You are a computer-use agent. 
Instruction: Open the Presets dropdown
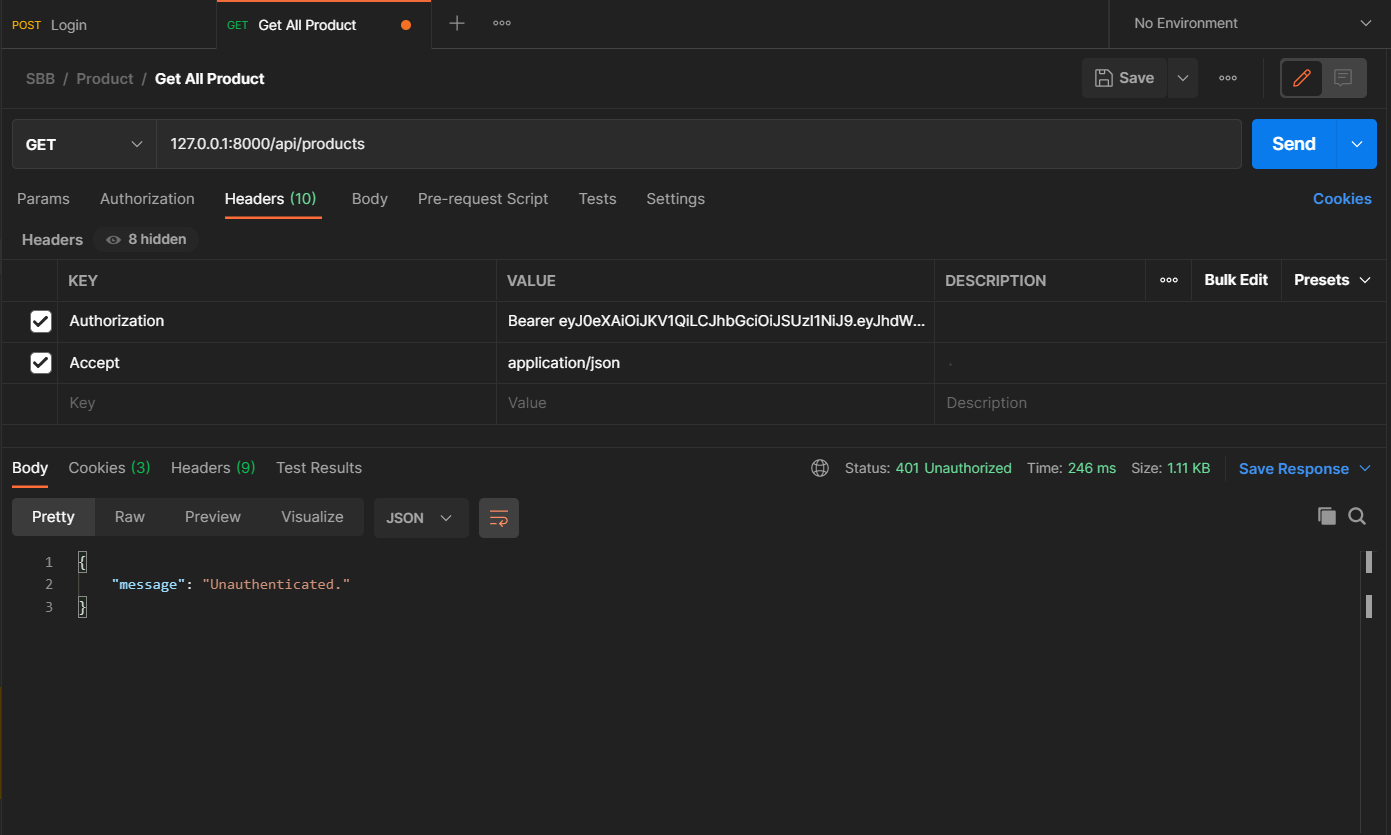tap(1332, 280)
